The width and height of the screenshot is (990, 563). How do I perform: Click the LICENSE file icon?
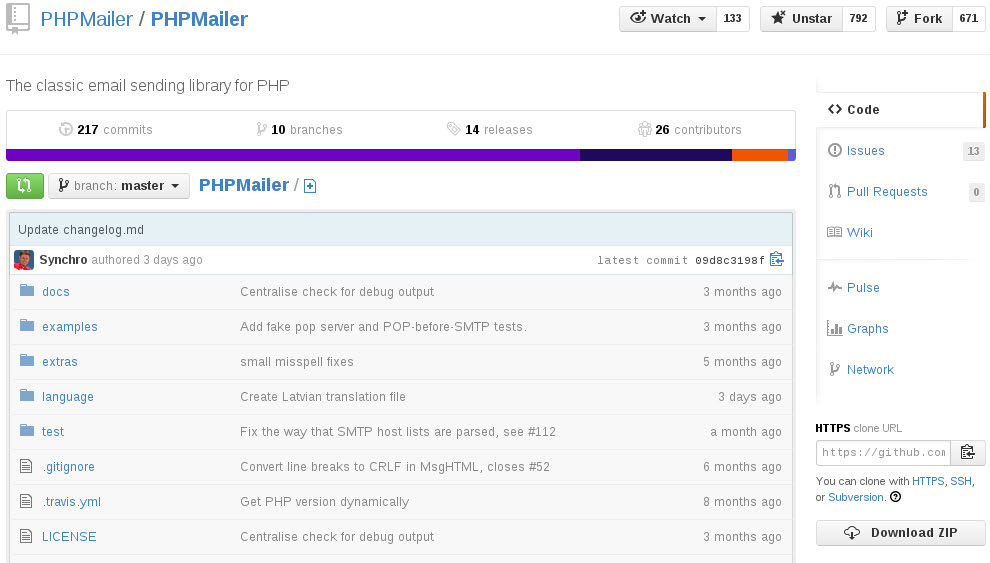pos(26,536)
